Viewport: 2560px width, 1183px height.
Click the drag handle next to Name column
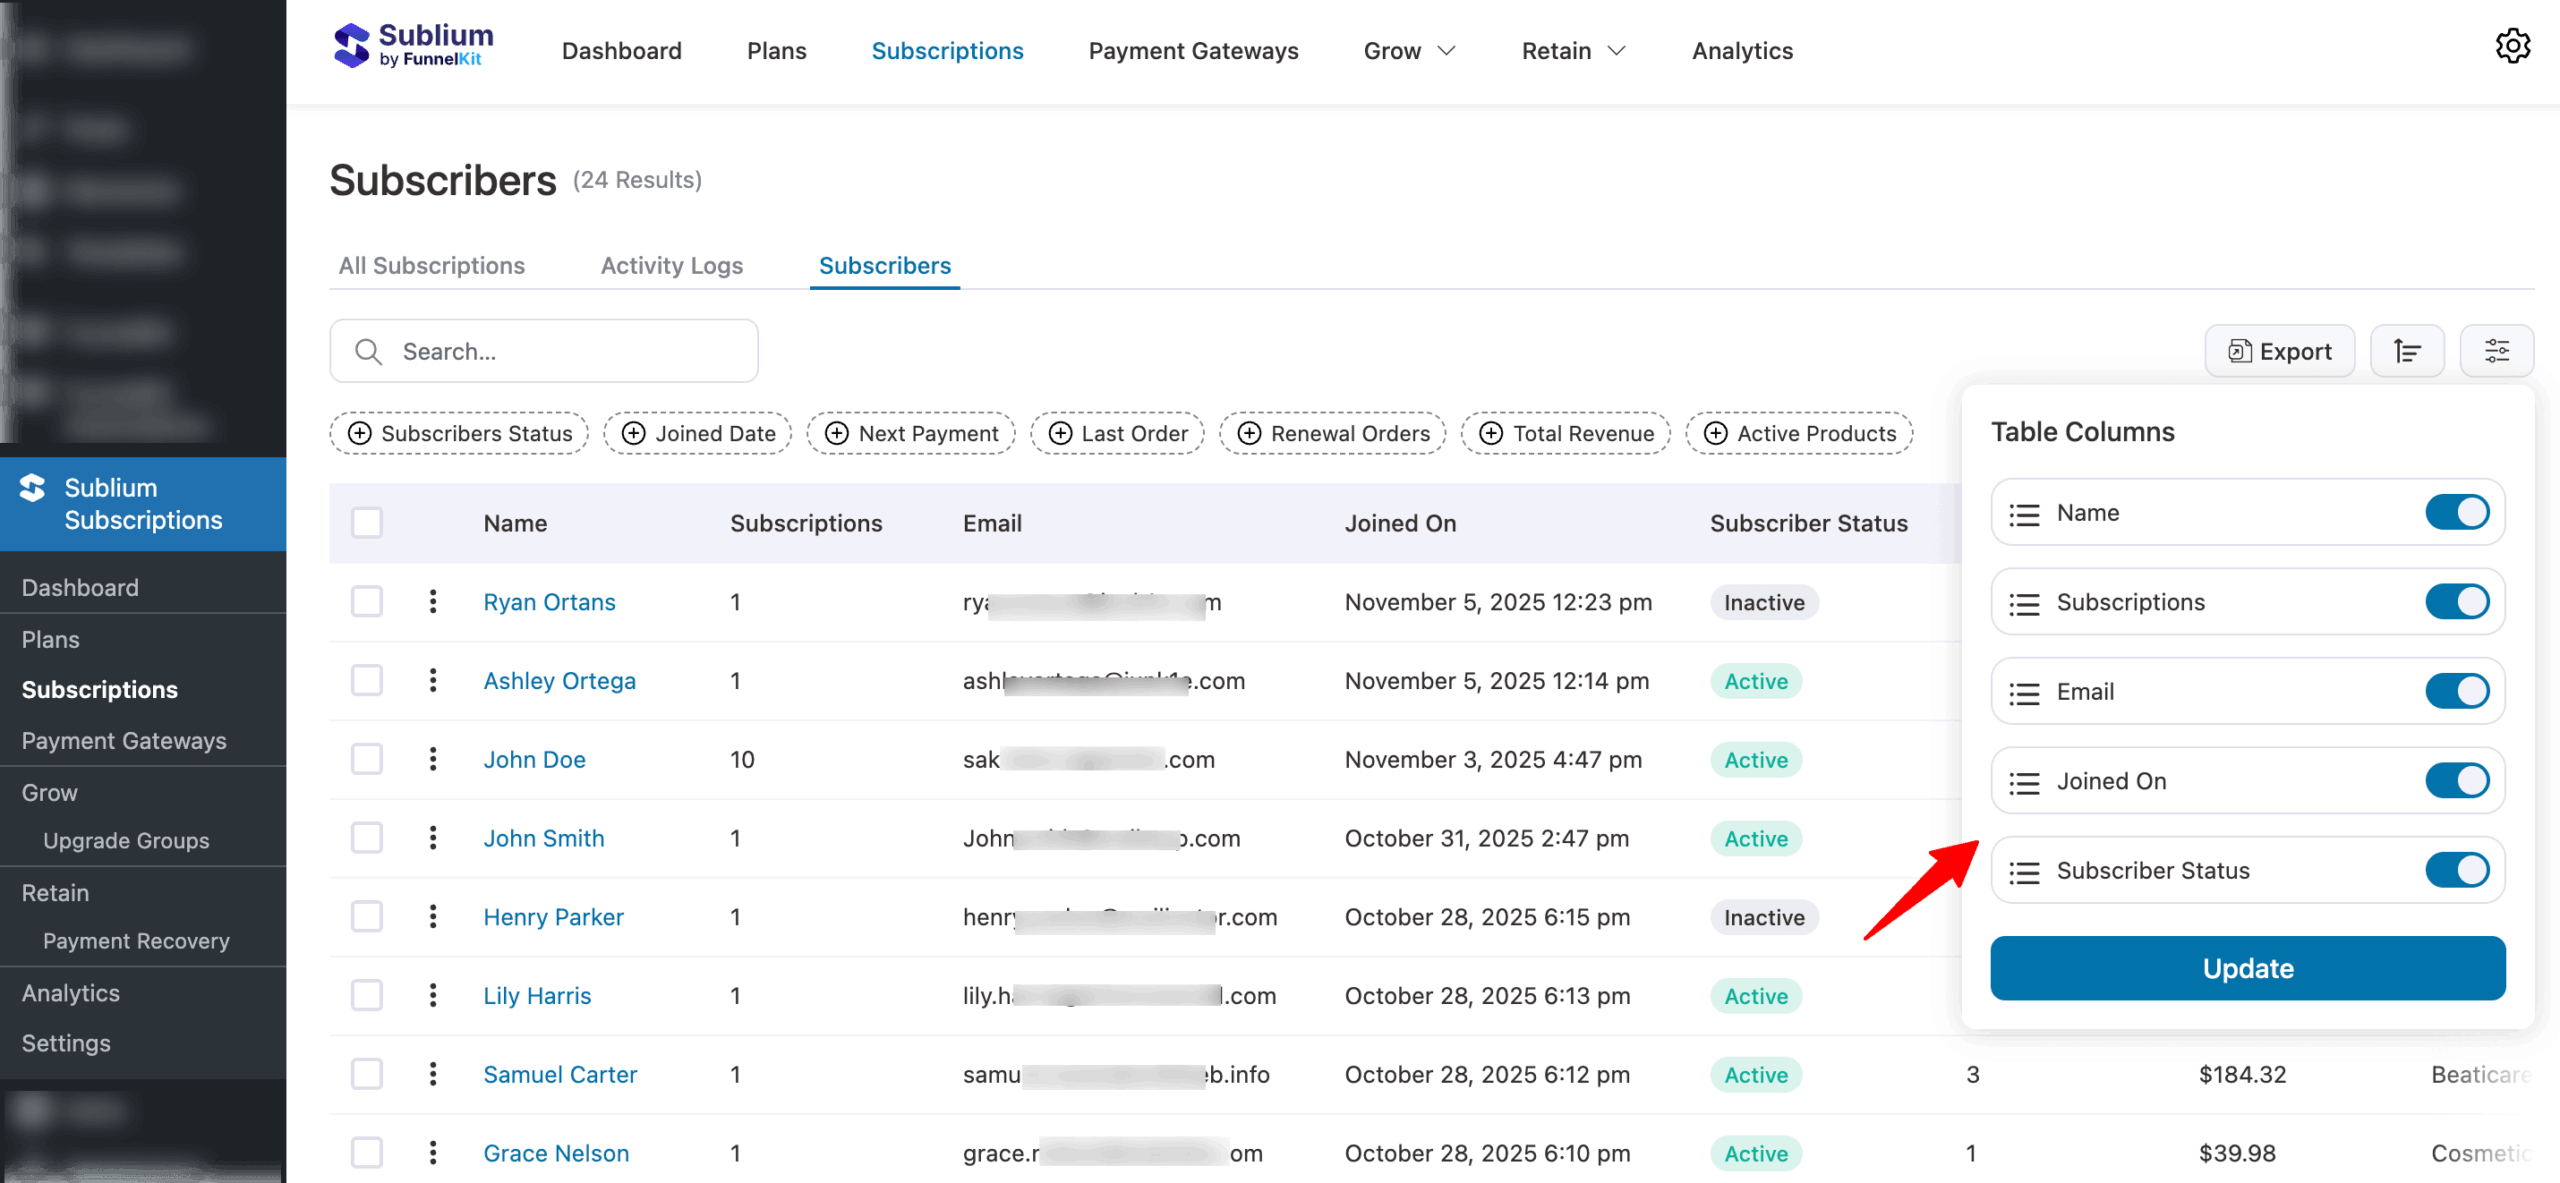pos(2026,512)
